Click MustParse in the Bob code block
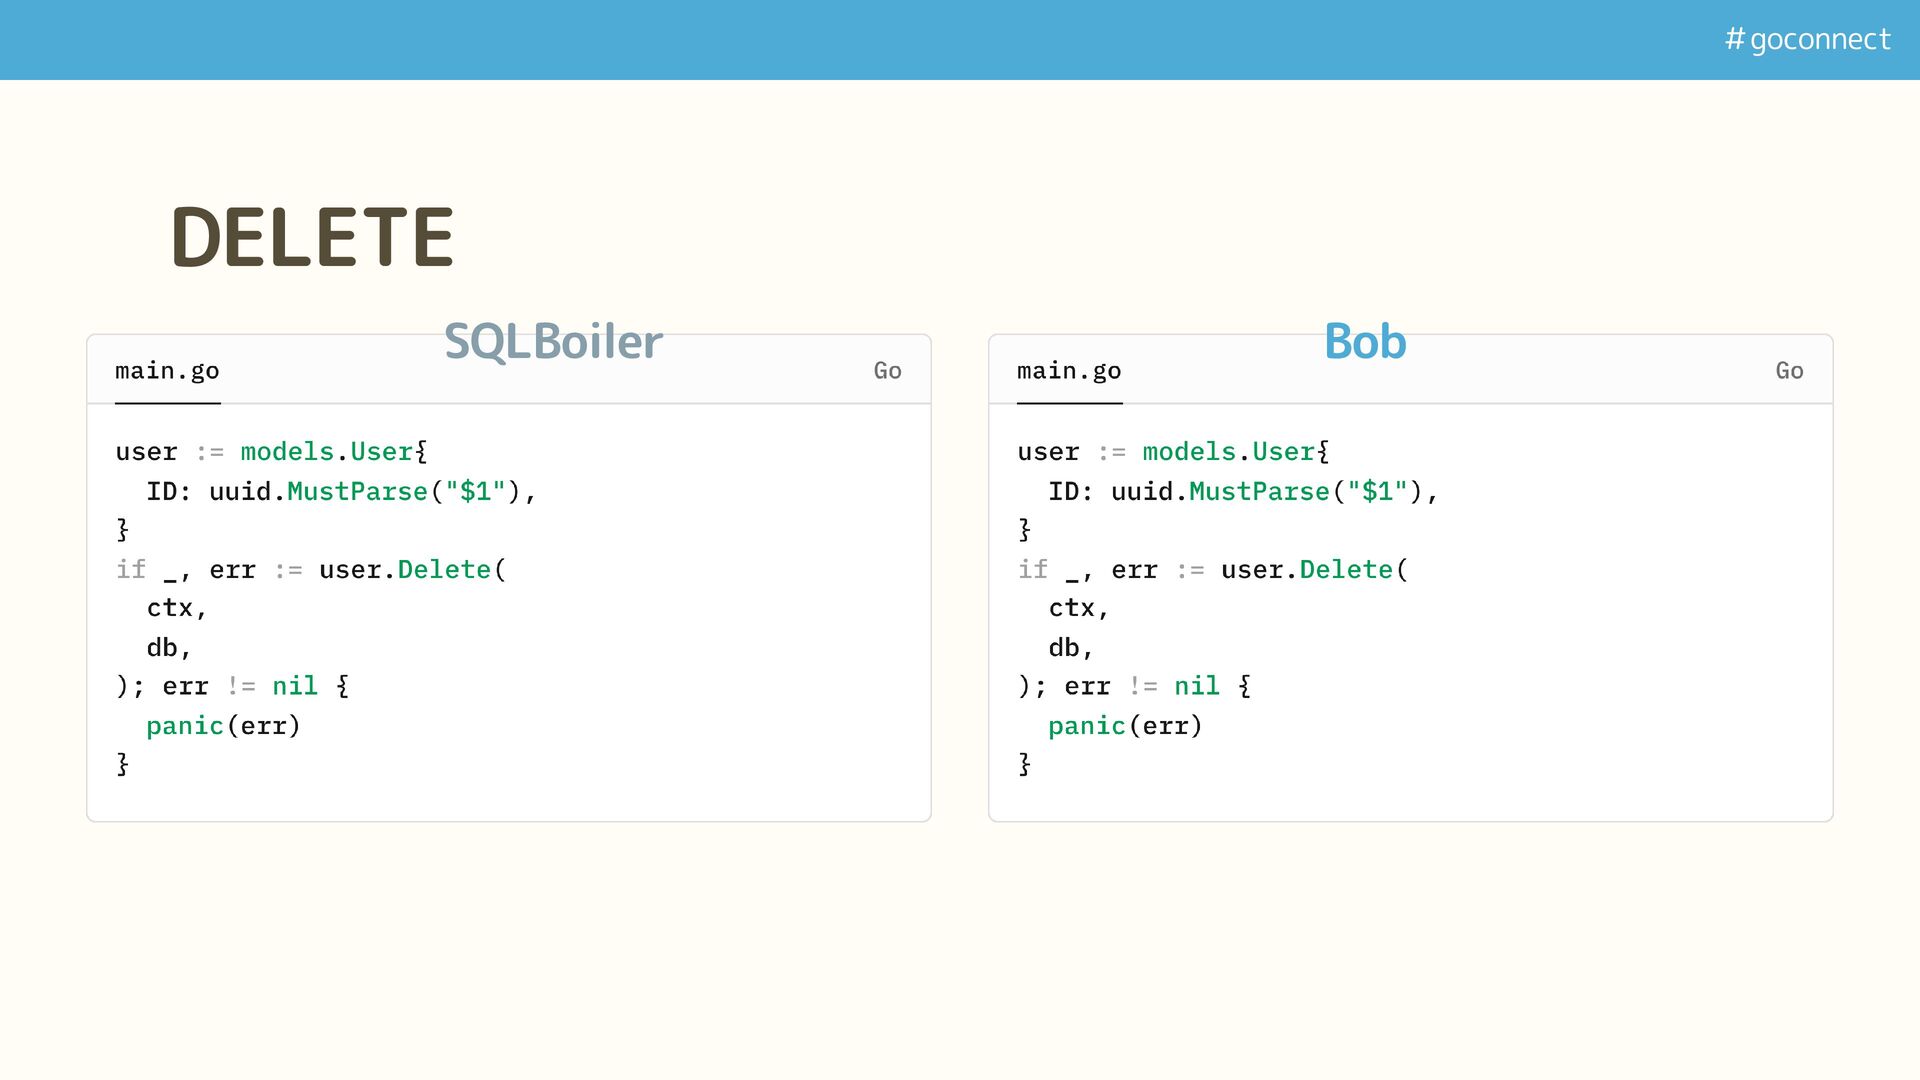This screenshot has width=1920, height=1080. click(1259, 492)
